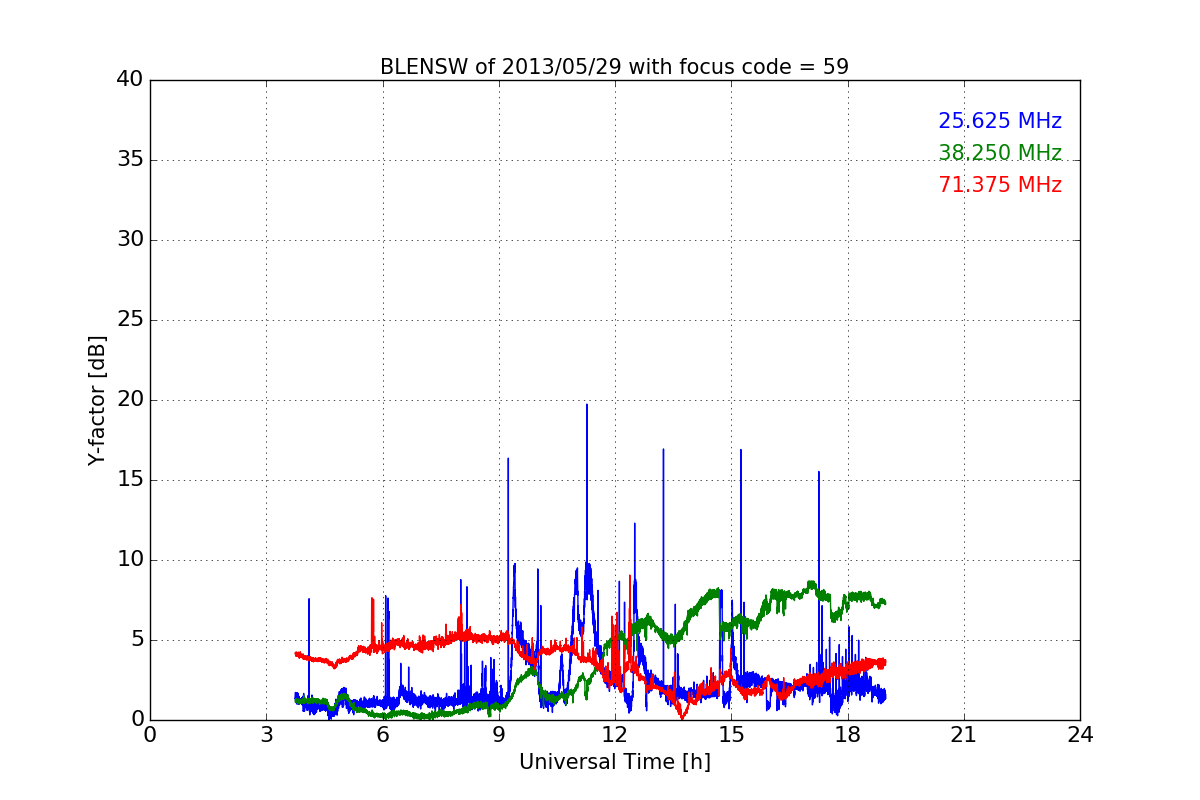Click x-axis tick label '6'
The height and width of the screenshot is (800, 1200).
click(x=382, y=735)
